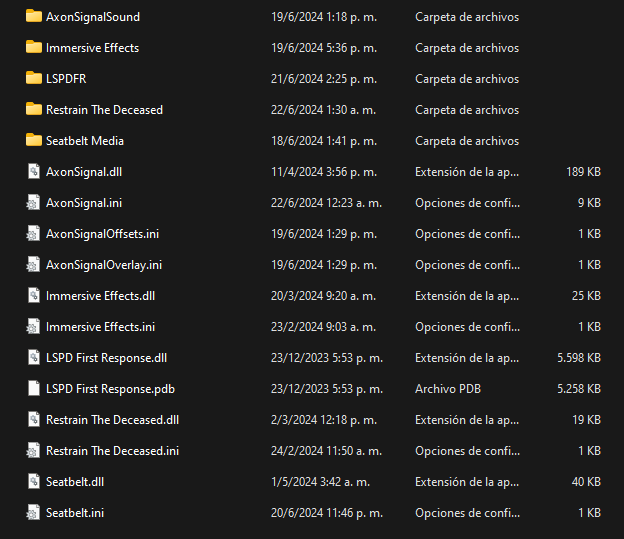Select the AxonSignal.ini file name
The width and height of the screenshot is (624, 539).
tap(84, 203)
